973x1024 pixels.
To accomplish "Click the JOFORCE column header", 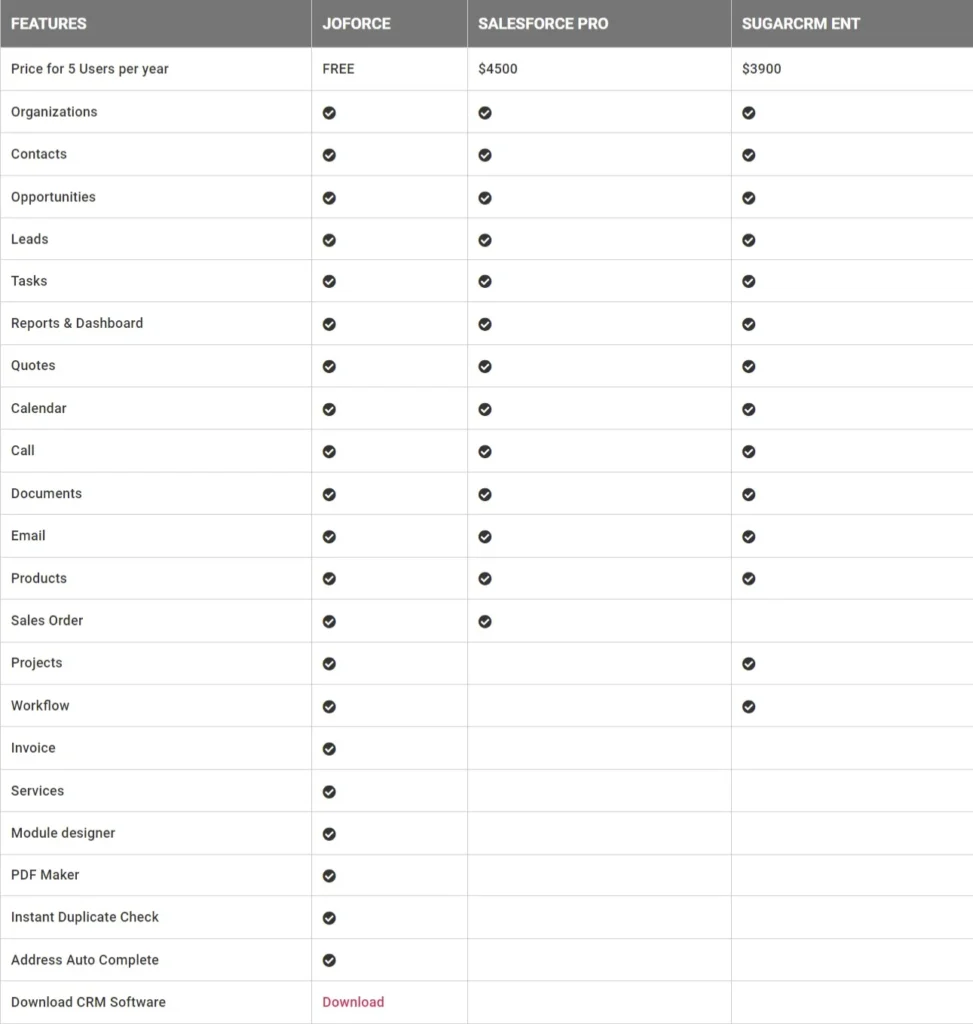I will (x=356, y=23).
